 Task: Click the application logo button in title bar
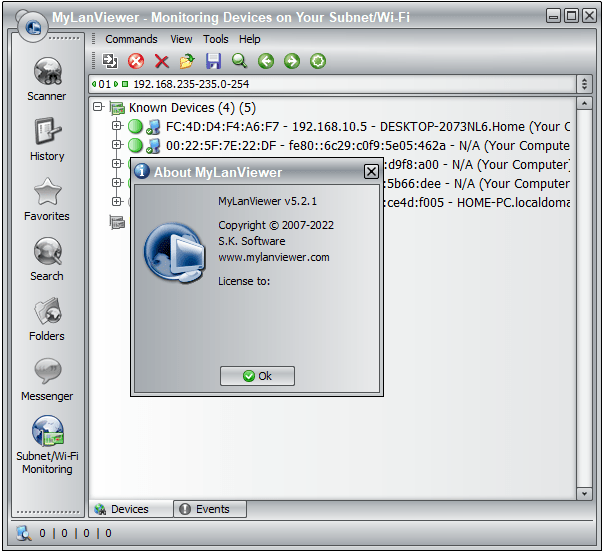coord(33,27)
